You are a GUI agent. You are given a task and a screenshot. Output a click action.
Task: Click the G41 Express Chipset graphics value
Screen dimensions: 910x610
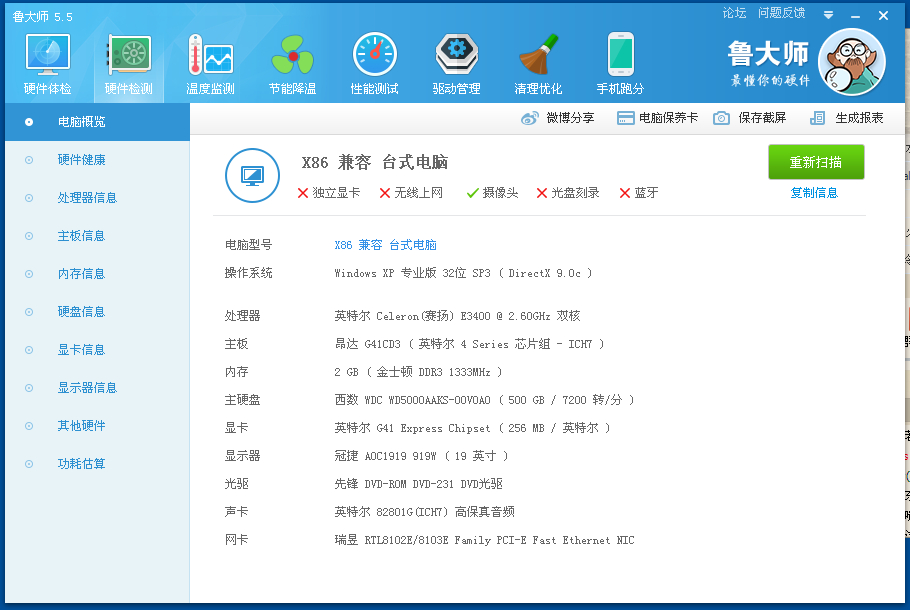(x=472, y=428)
